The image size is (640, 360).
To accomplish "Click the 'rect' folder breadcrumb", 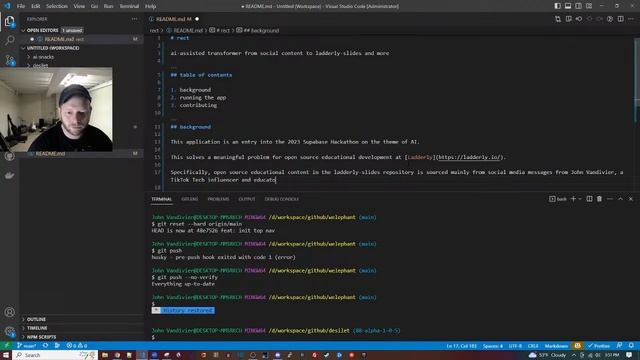I will pyautogui.click(x=154, y=30).
